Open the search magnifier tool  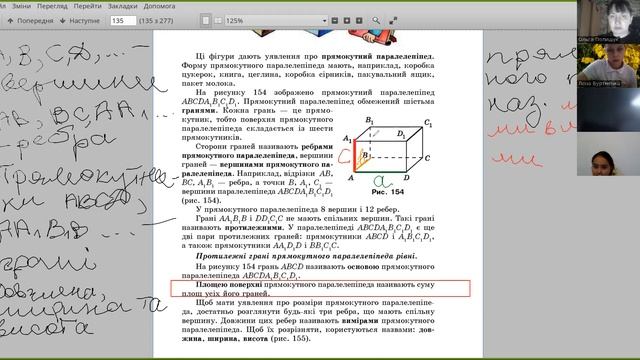(x=376, y=20)
